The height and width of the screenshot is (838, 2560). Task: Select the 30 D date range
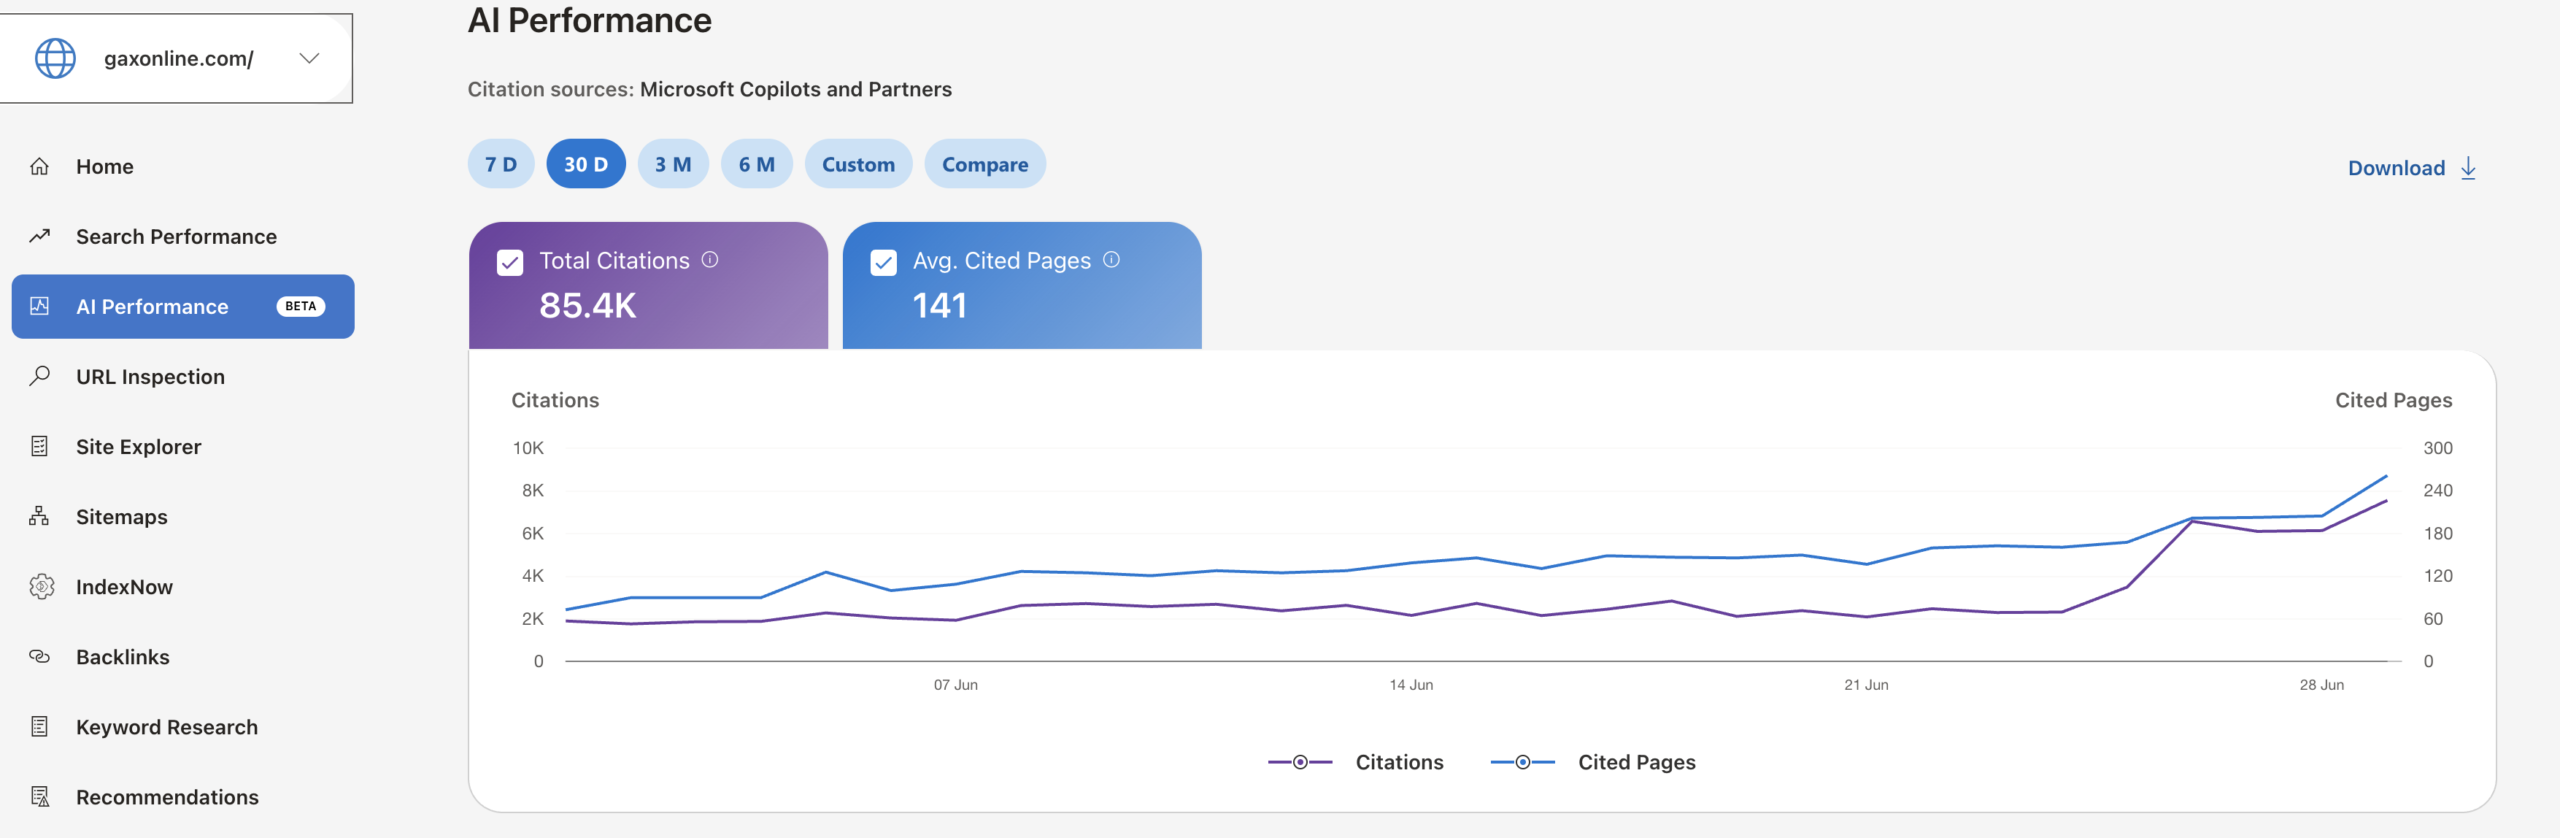click(x=586, y=164)
